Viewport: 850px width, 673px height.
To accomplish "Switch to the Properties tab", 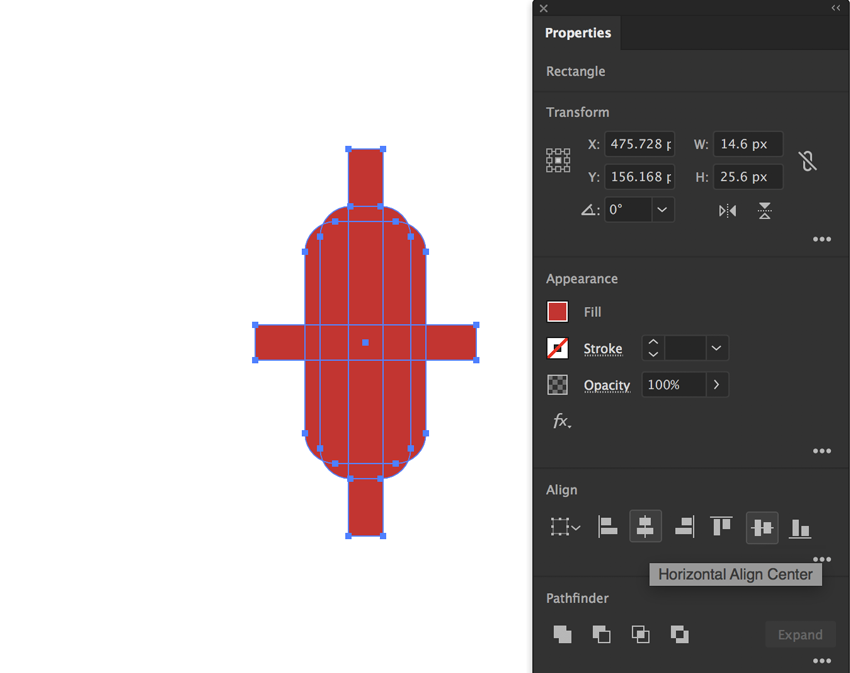I will pyautogui.click(x=577, y=32).
